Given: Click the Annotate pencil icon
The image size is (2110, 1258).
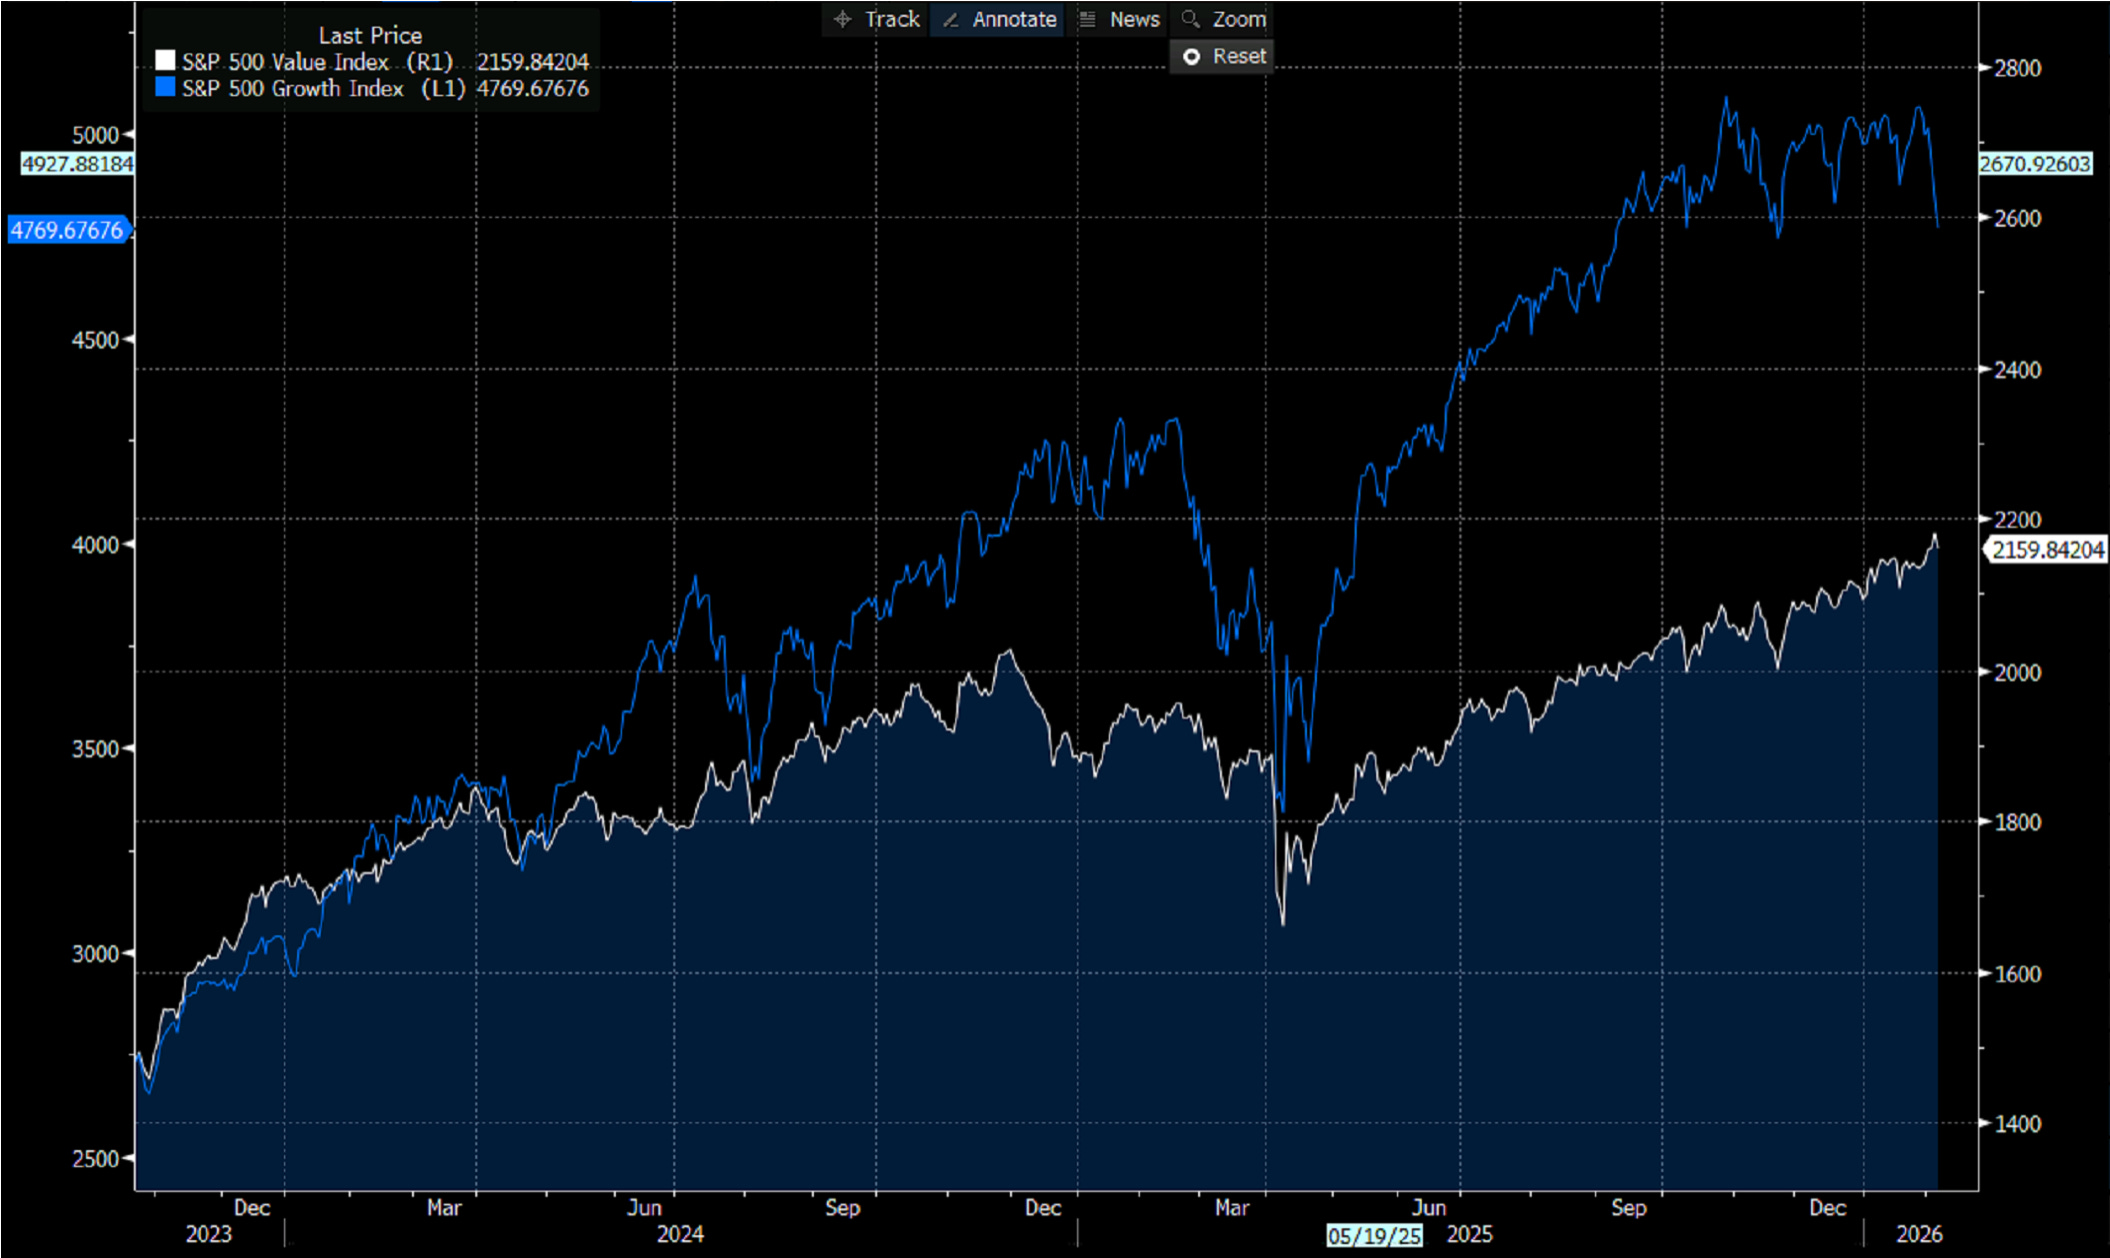Looking at the screenshot, I should tap(951, 19).
